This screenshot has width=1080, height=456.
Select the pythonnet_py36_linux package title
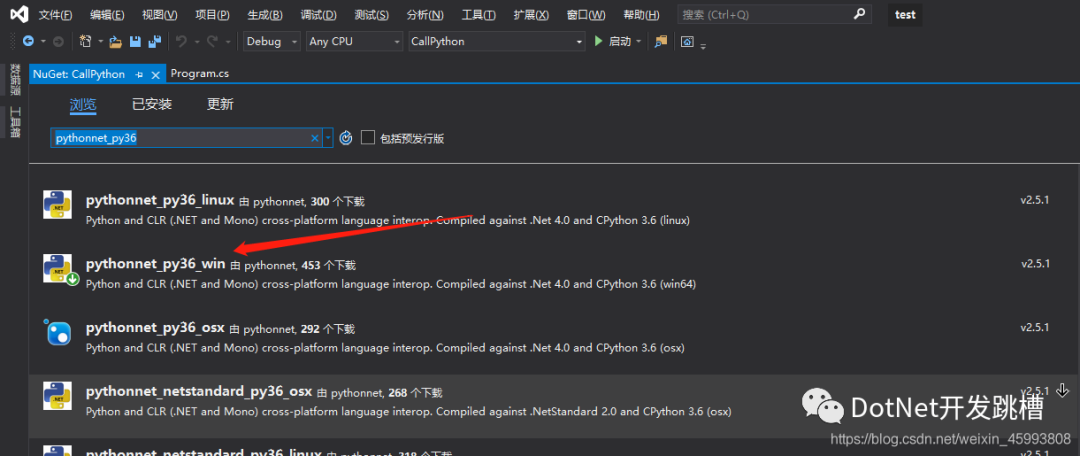click(x=160, y=200)
